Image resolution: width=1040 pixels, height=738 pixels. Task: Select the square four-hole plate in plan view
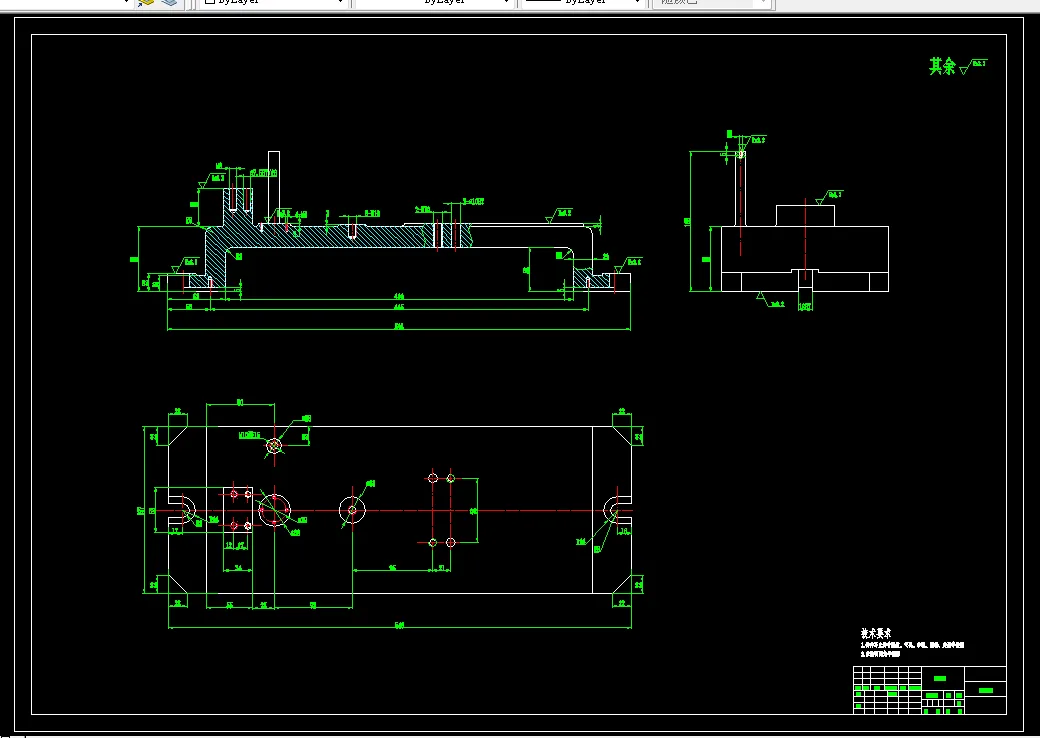pos(237,510)
